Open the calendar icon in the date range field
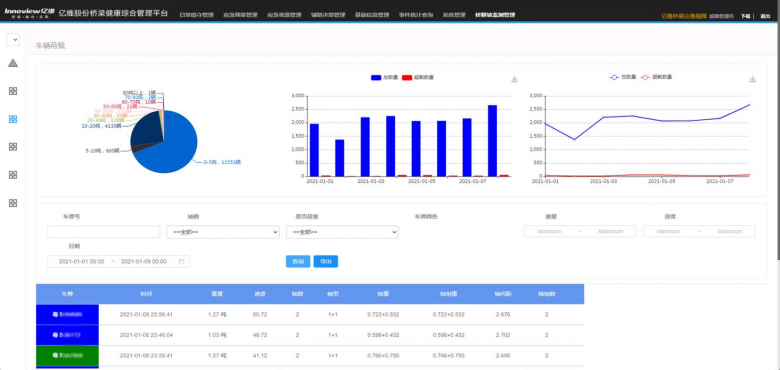Screen dimensions: 780x370 pos(181,261)
